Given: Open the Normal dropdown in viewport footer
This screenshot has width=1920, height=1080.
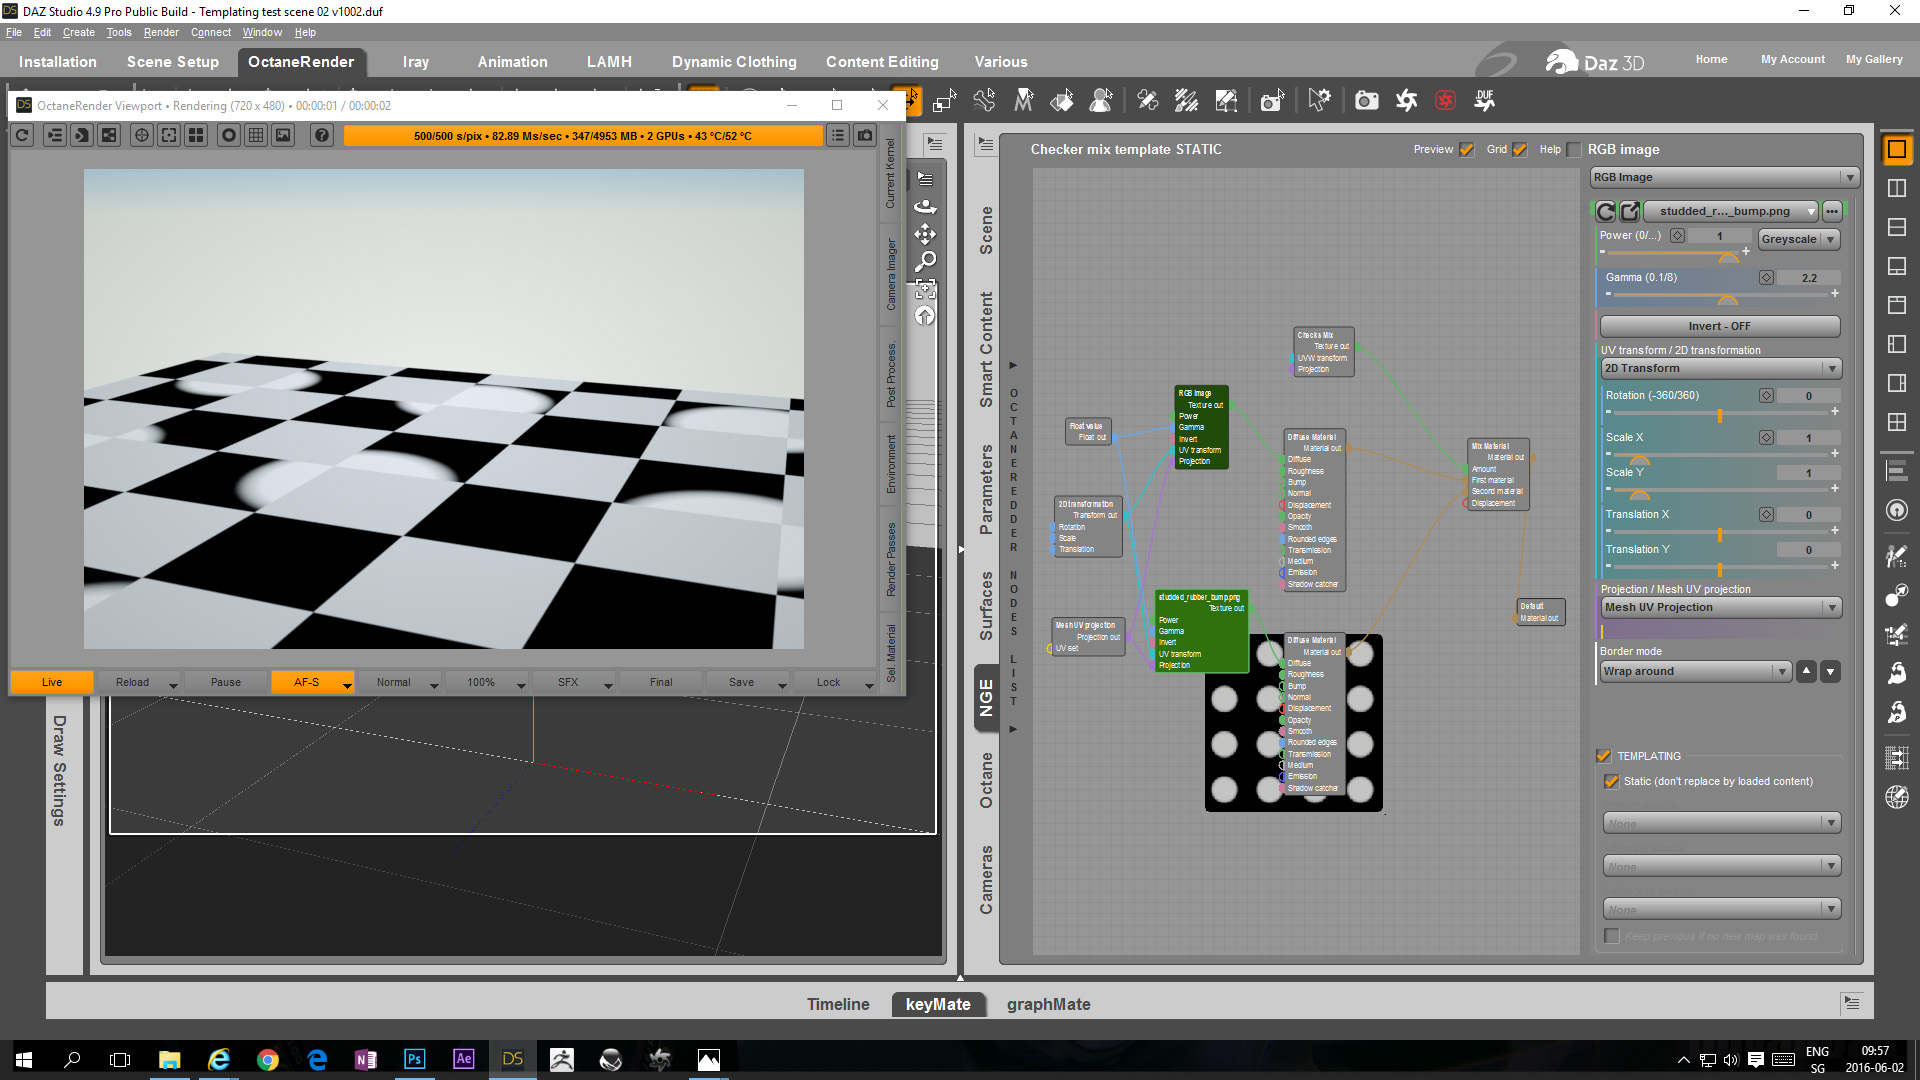Looking at the screenshot, I should click(400, 682).
